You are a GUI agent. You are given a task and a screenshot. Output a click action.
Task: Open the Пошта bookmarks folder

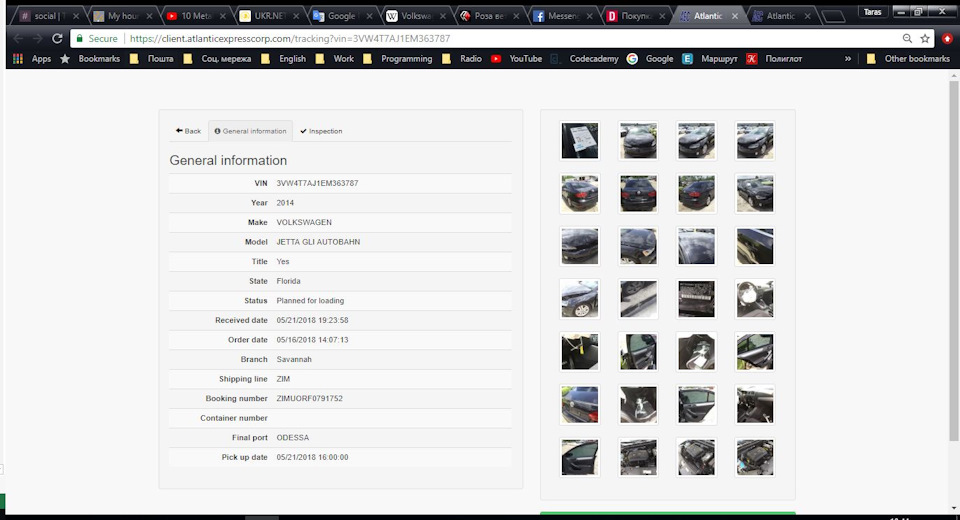pos(152,59)
